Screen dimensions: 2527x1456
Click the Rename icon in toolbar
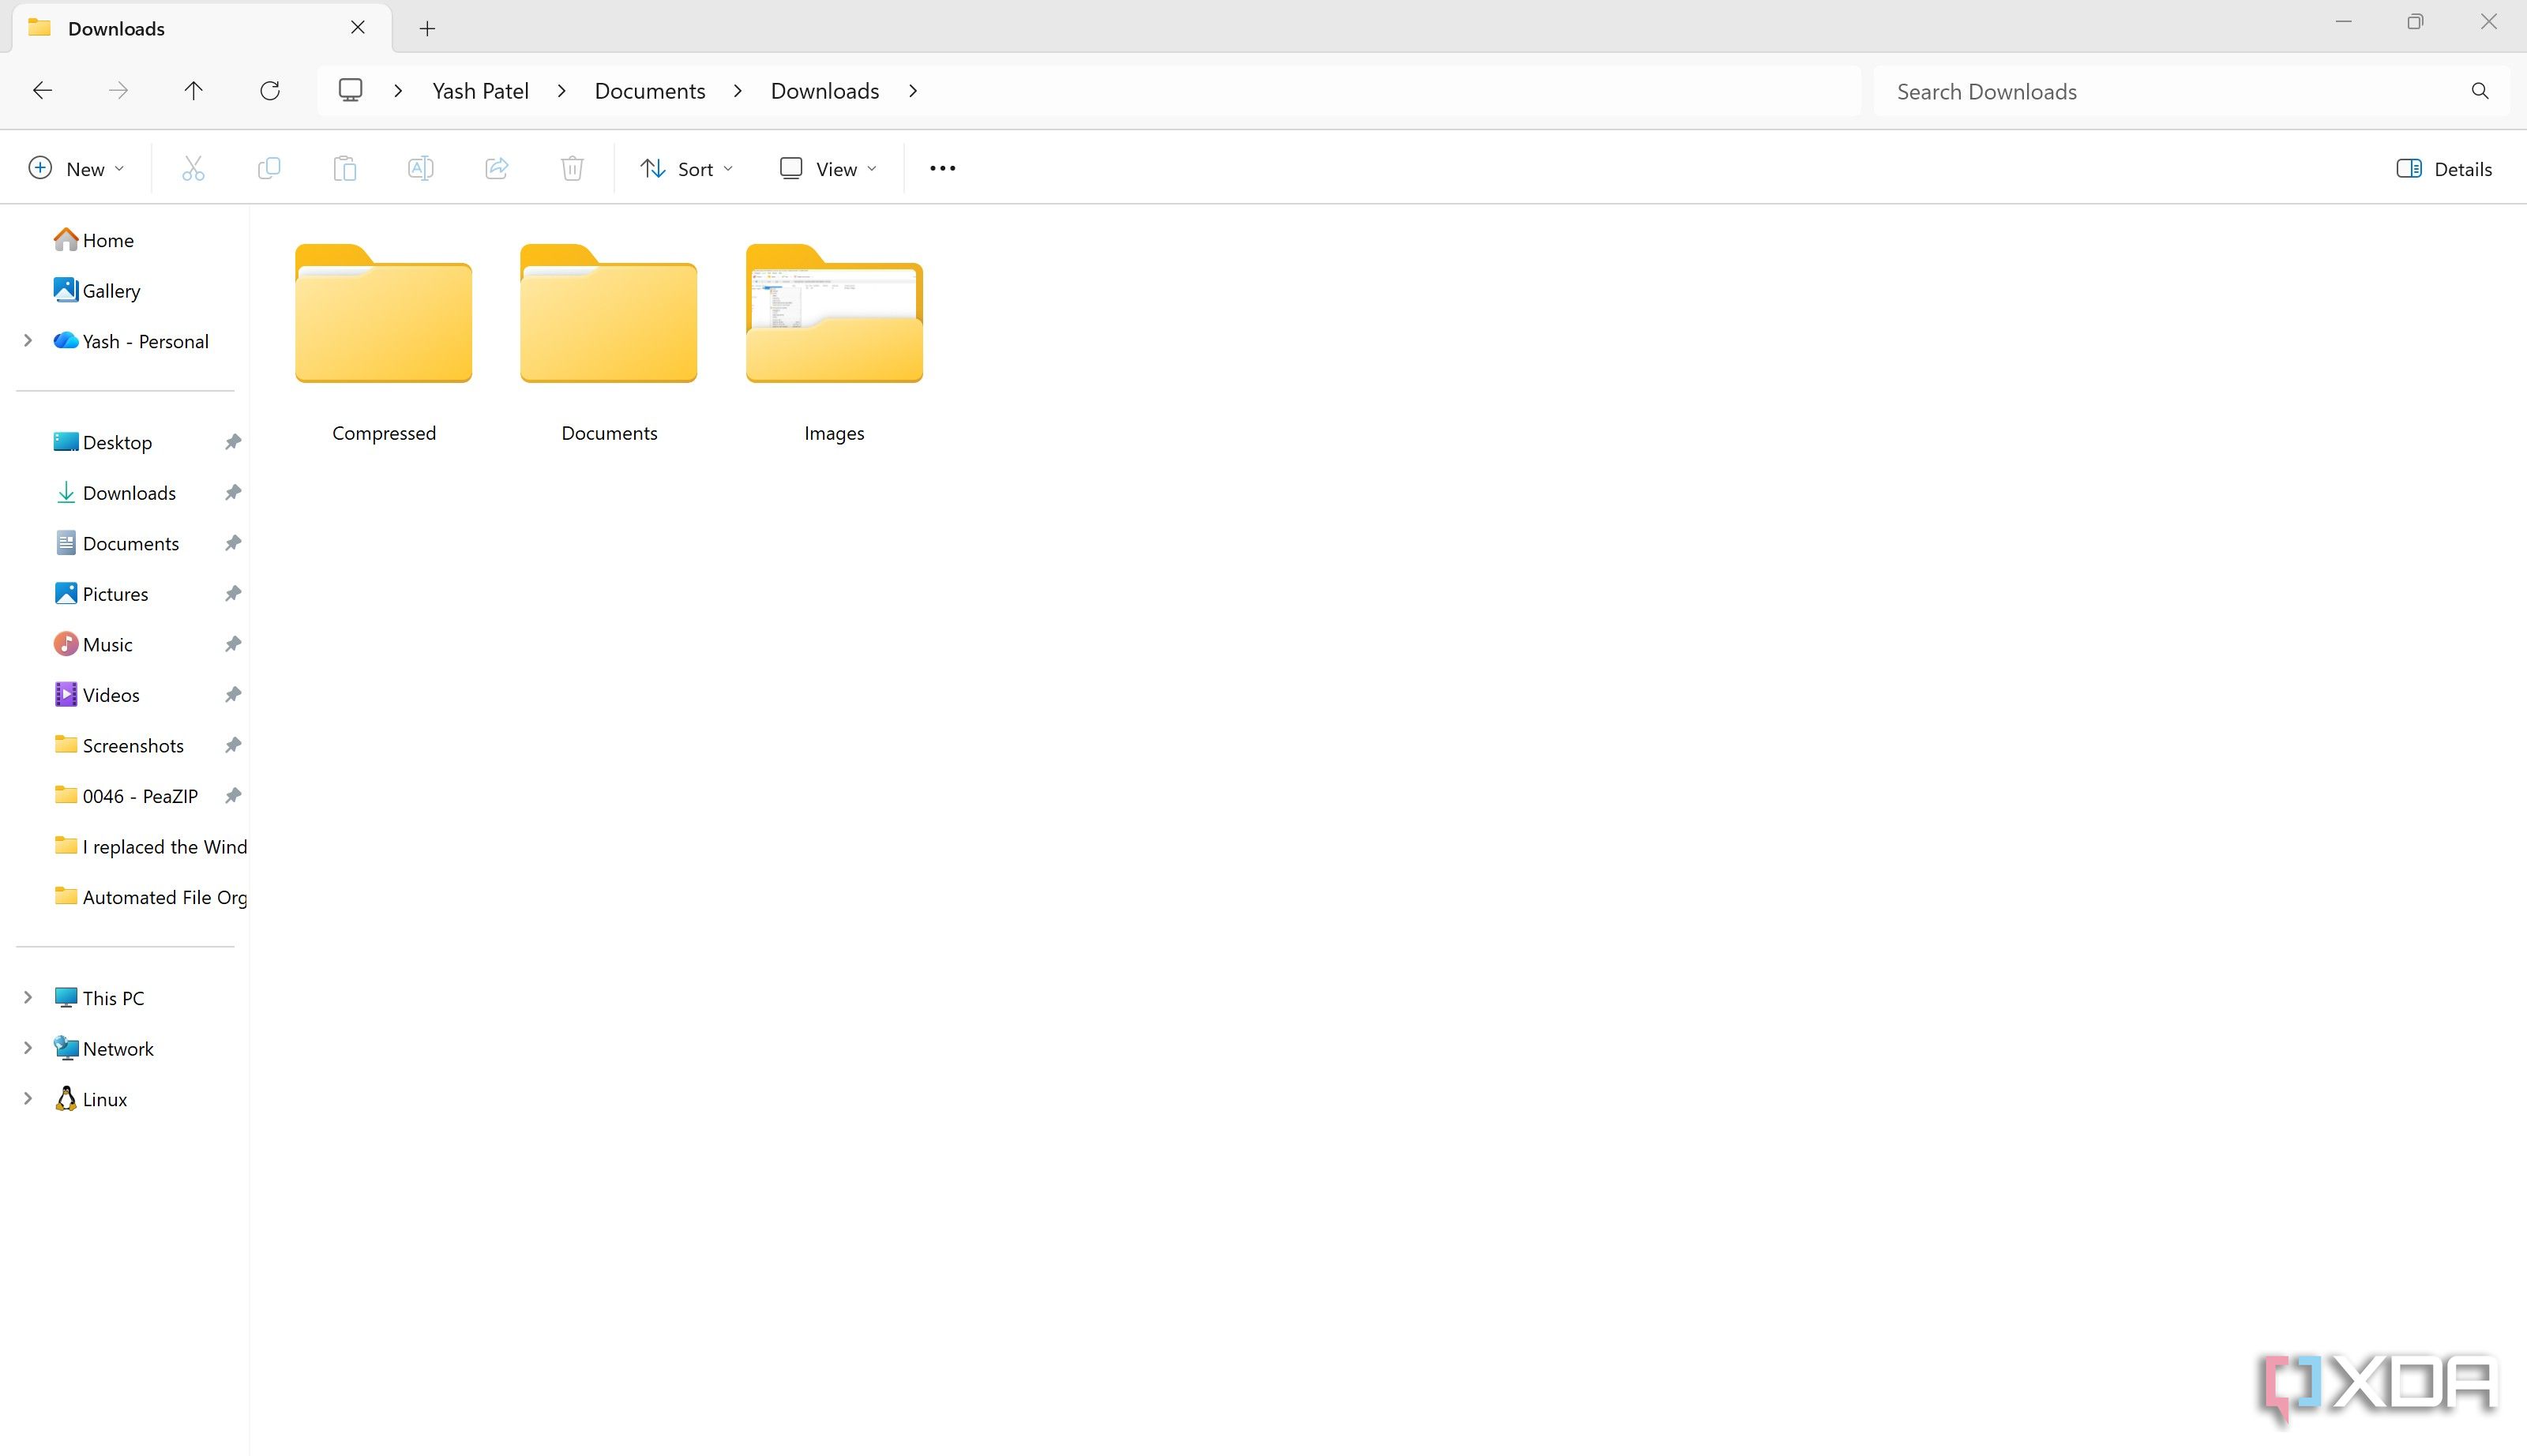point(421,168)
